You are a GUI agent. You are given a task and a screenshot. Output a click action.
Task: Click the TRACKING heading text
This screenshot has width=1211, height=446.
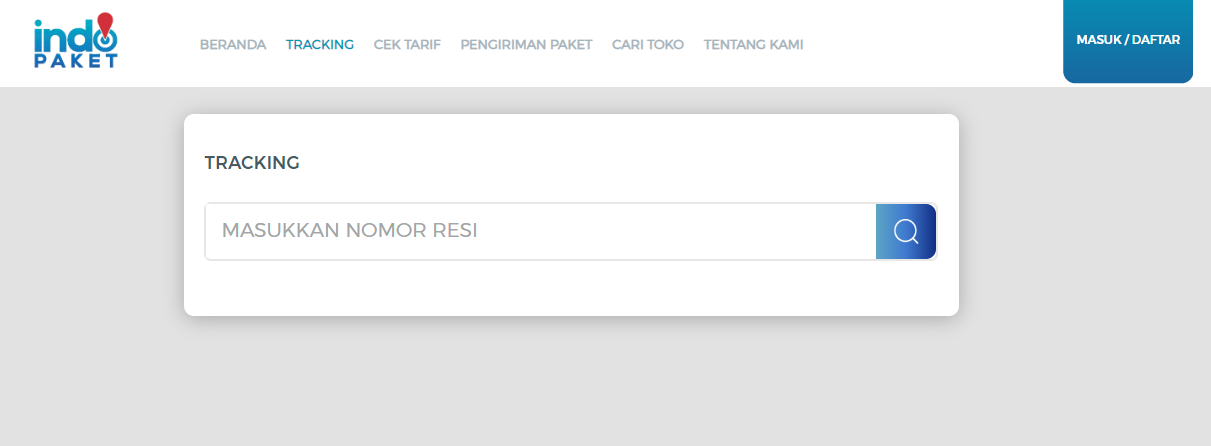(x=252, y=163)
